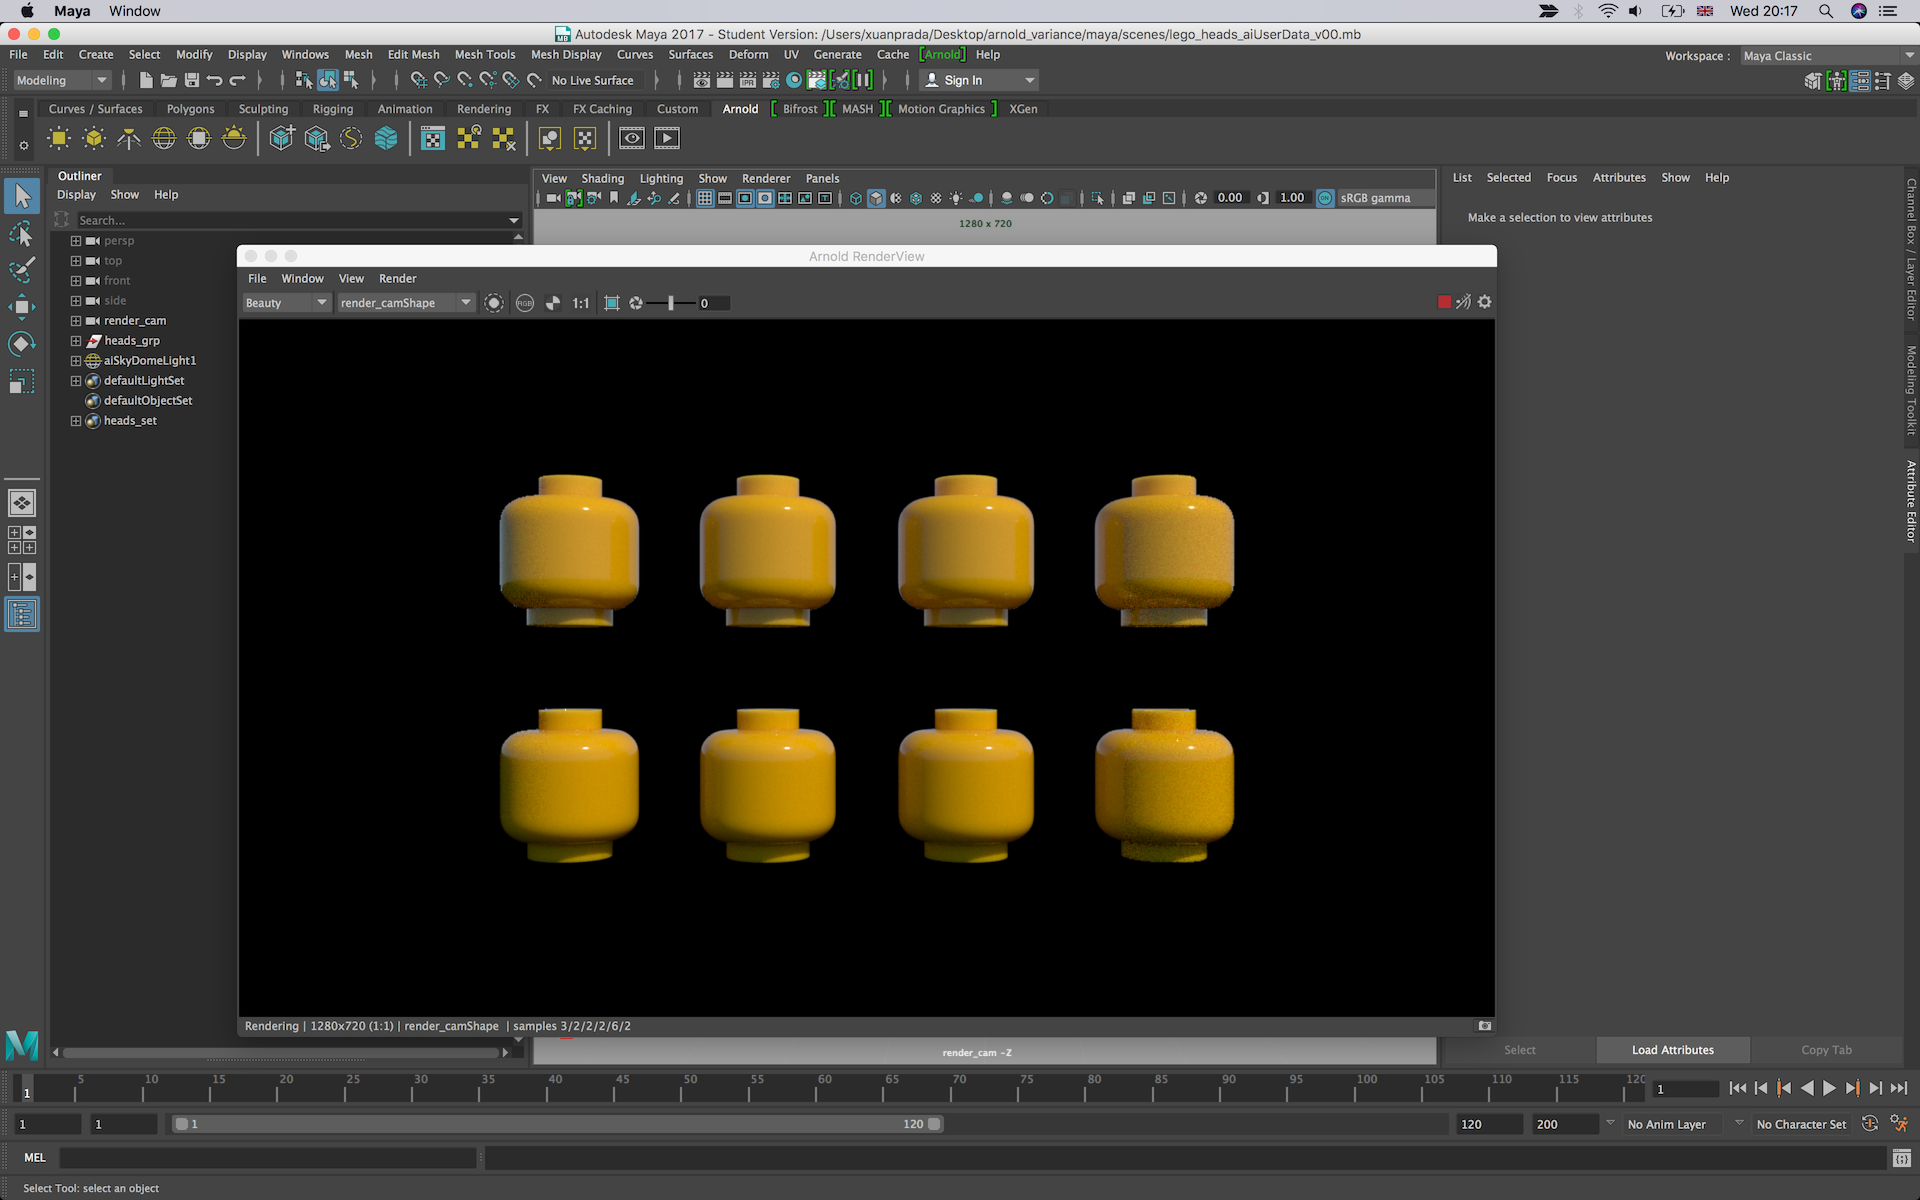Open the Workspace Maya Classic dropdown
The image size is (1920, 1200).
click(1828, 56)
